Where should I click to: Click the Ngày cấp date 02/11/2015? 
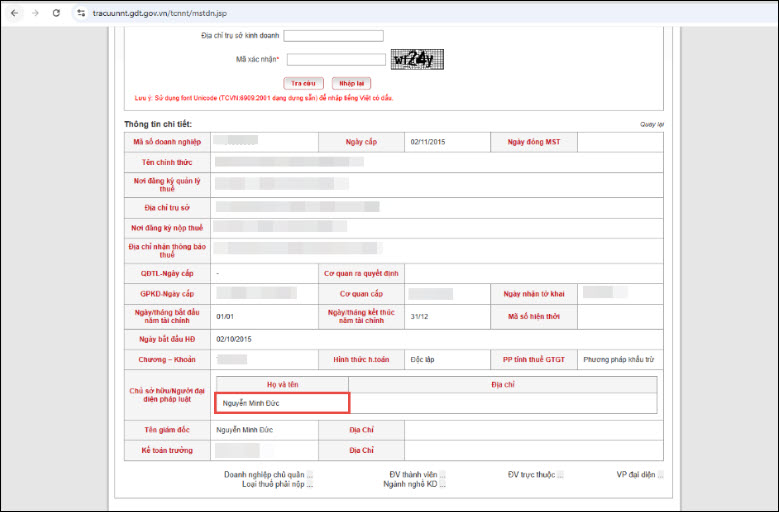coord(431,142)
